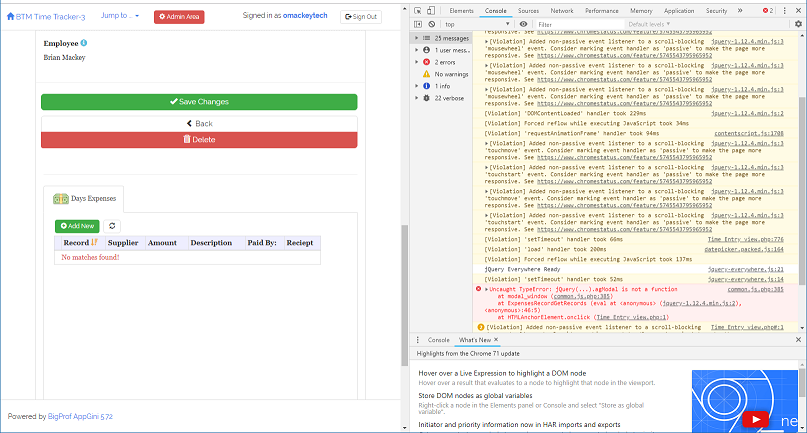807x433 pixels.
Task: Toggle DevTools device toolbar
Action: [431, 10]
